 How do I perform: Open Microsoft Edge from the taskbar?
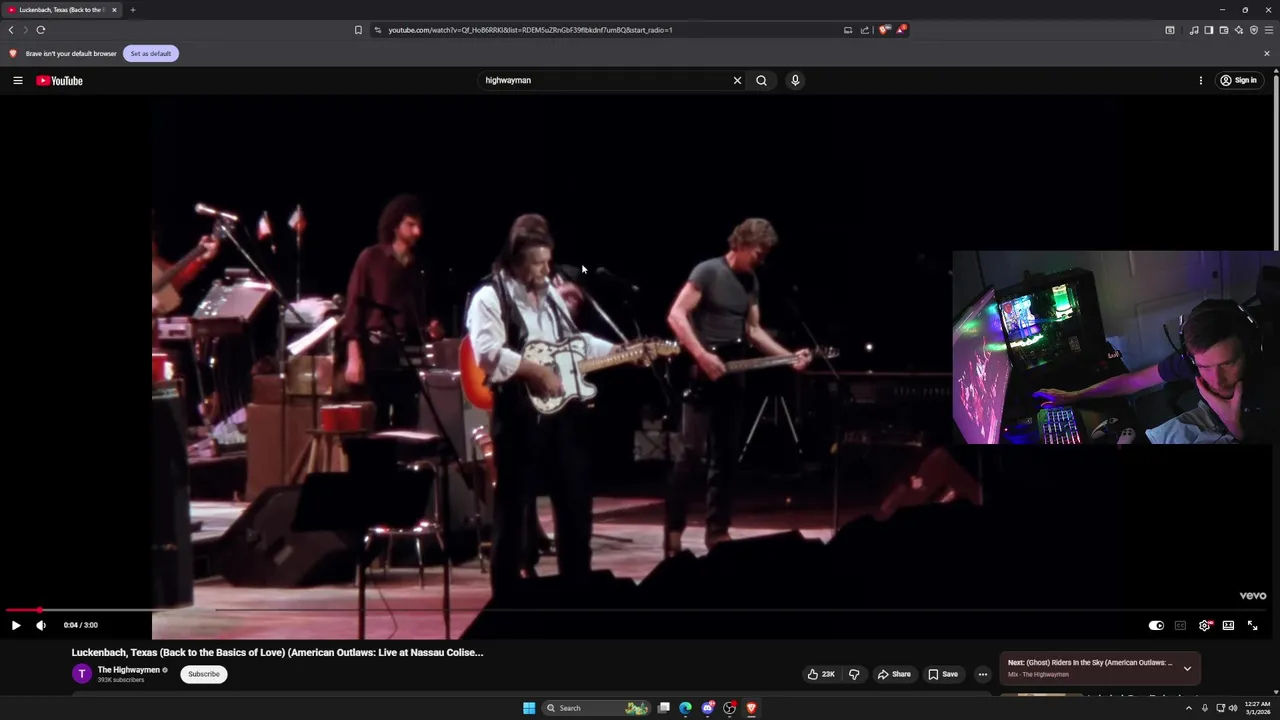pyautogui.click(x=685, y=709)
